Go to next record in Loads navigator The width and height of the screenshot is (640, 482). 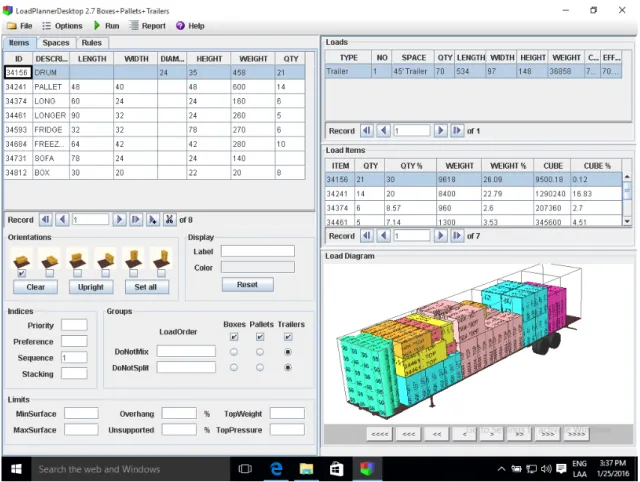[x=440, y=131]
